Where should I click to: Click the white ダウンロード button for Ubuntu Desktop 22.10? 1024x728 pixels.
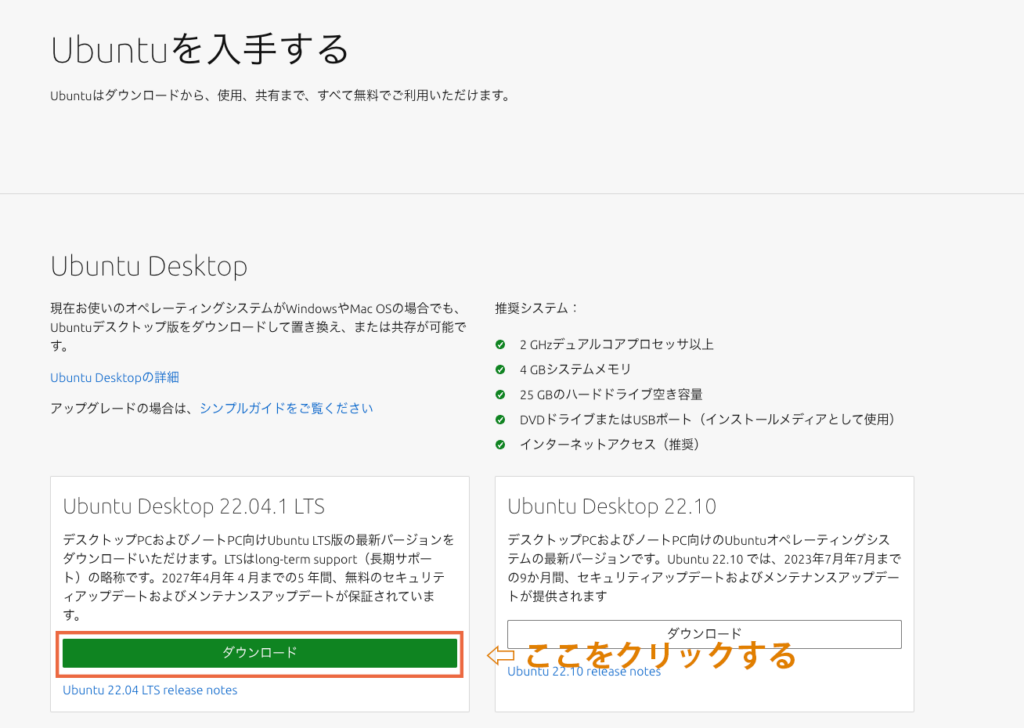(704, 634)
